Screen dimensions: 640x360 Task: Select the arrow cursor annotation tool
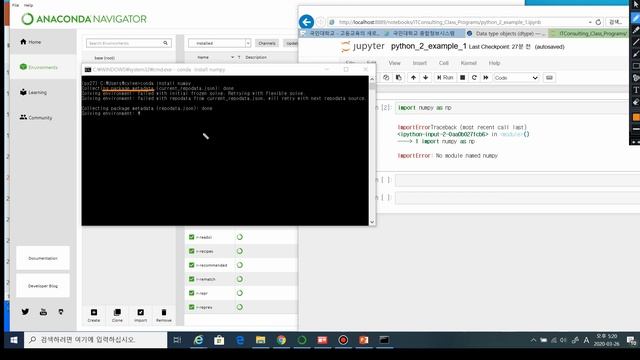[x=636, y=5]
